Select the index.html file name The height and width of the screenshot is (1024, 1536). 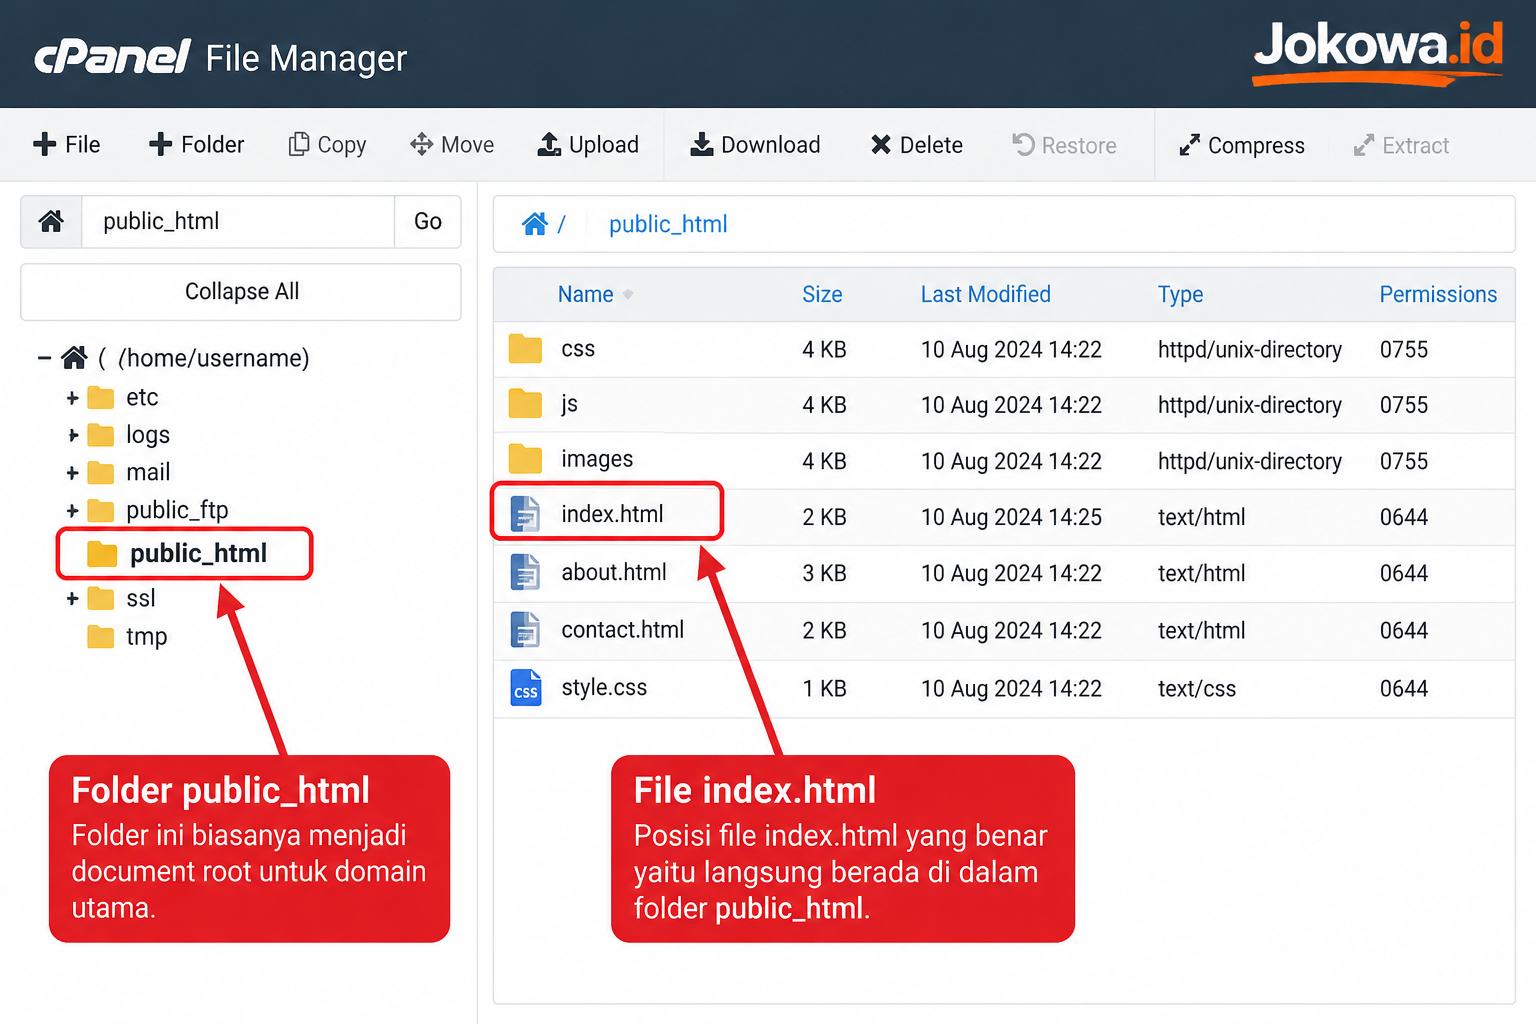coord(612,514)
